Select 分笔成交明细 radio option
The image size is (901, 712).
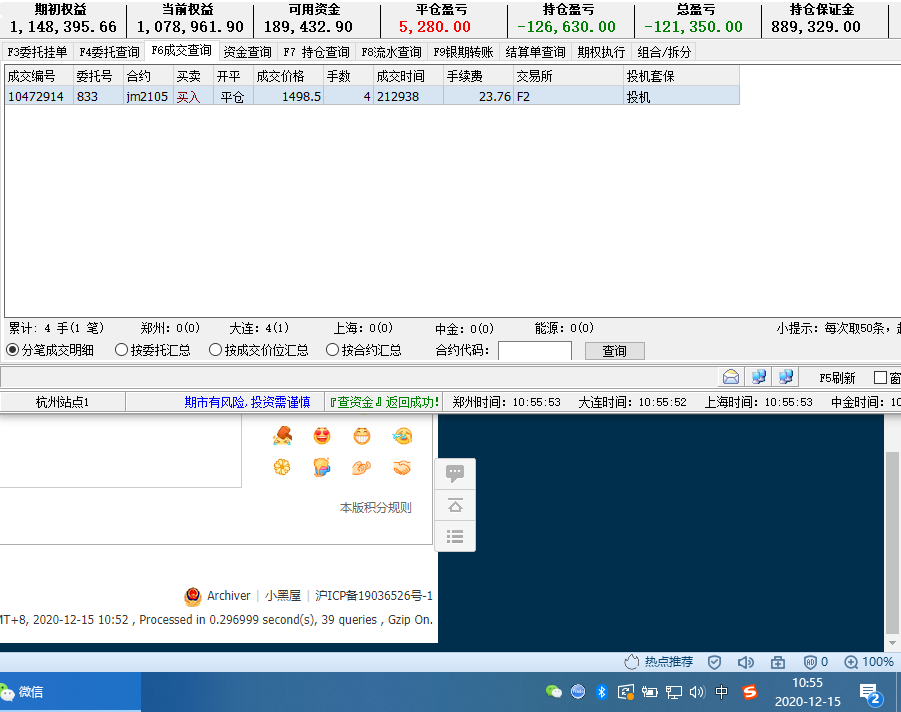click(x=13, y=350)
